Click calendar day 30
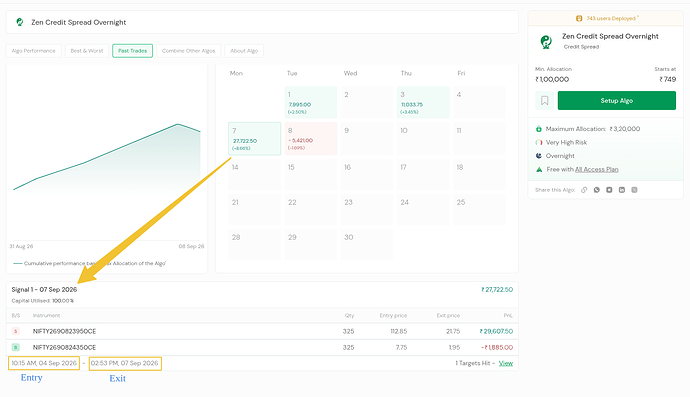Screen dimensions: 690x397 (x=367, y=244)
